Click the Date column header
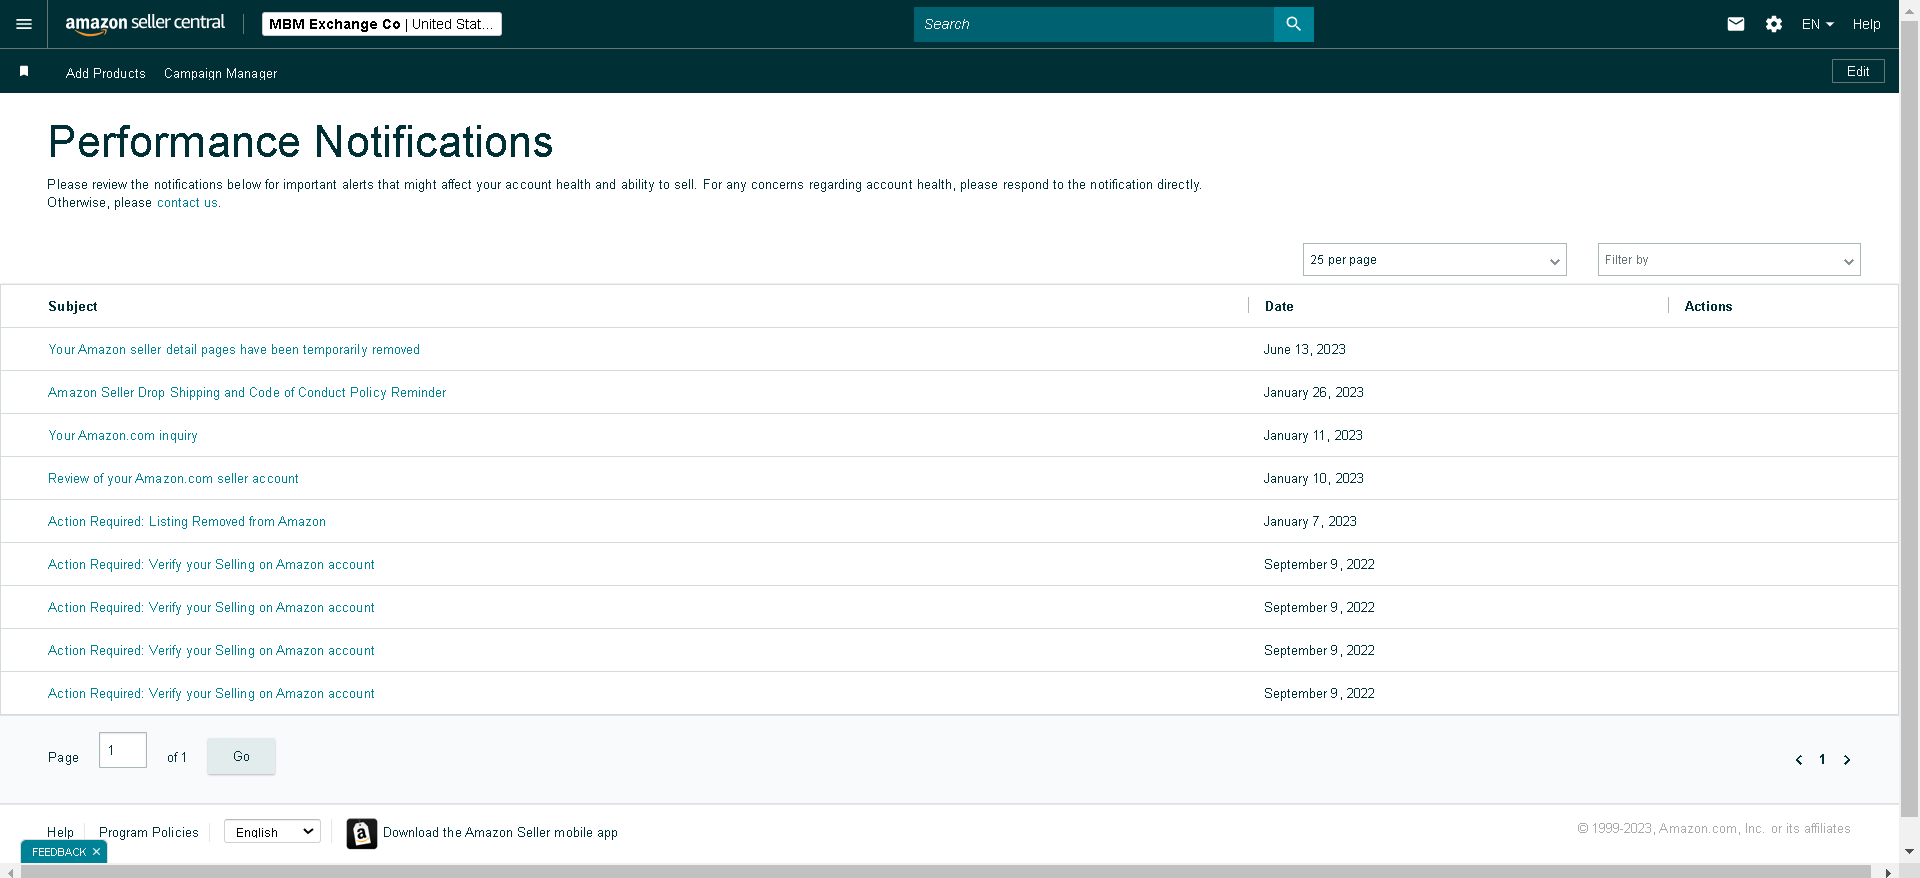The image size is (1920, 878). (x=1279, y=307)
